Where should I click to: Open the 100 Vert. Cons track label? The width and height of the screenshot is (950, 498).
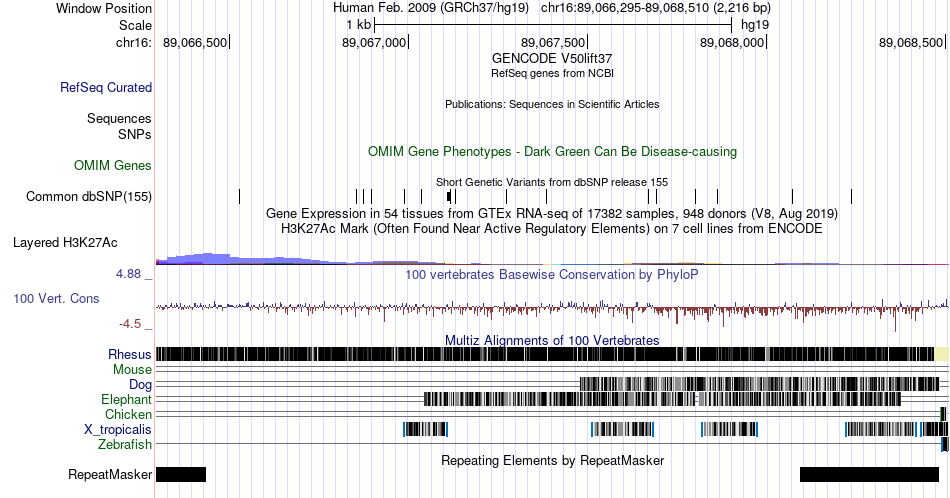[x=56, y=298]
